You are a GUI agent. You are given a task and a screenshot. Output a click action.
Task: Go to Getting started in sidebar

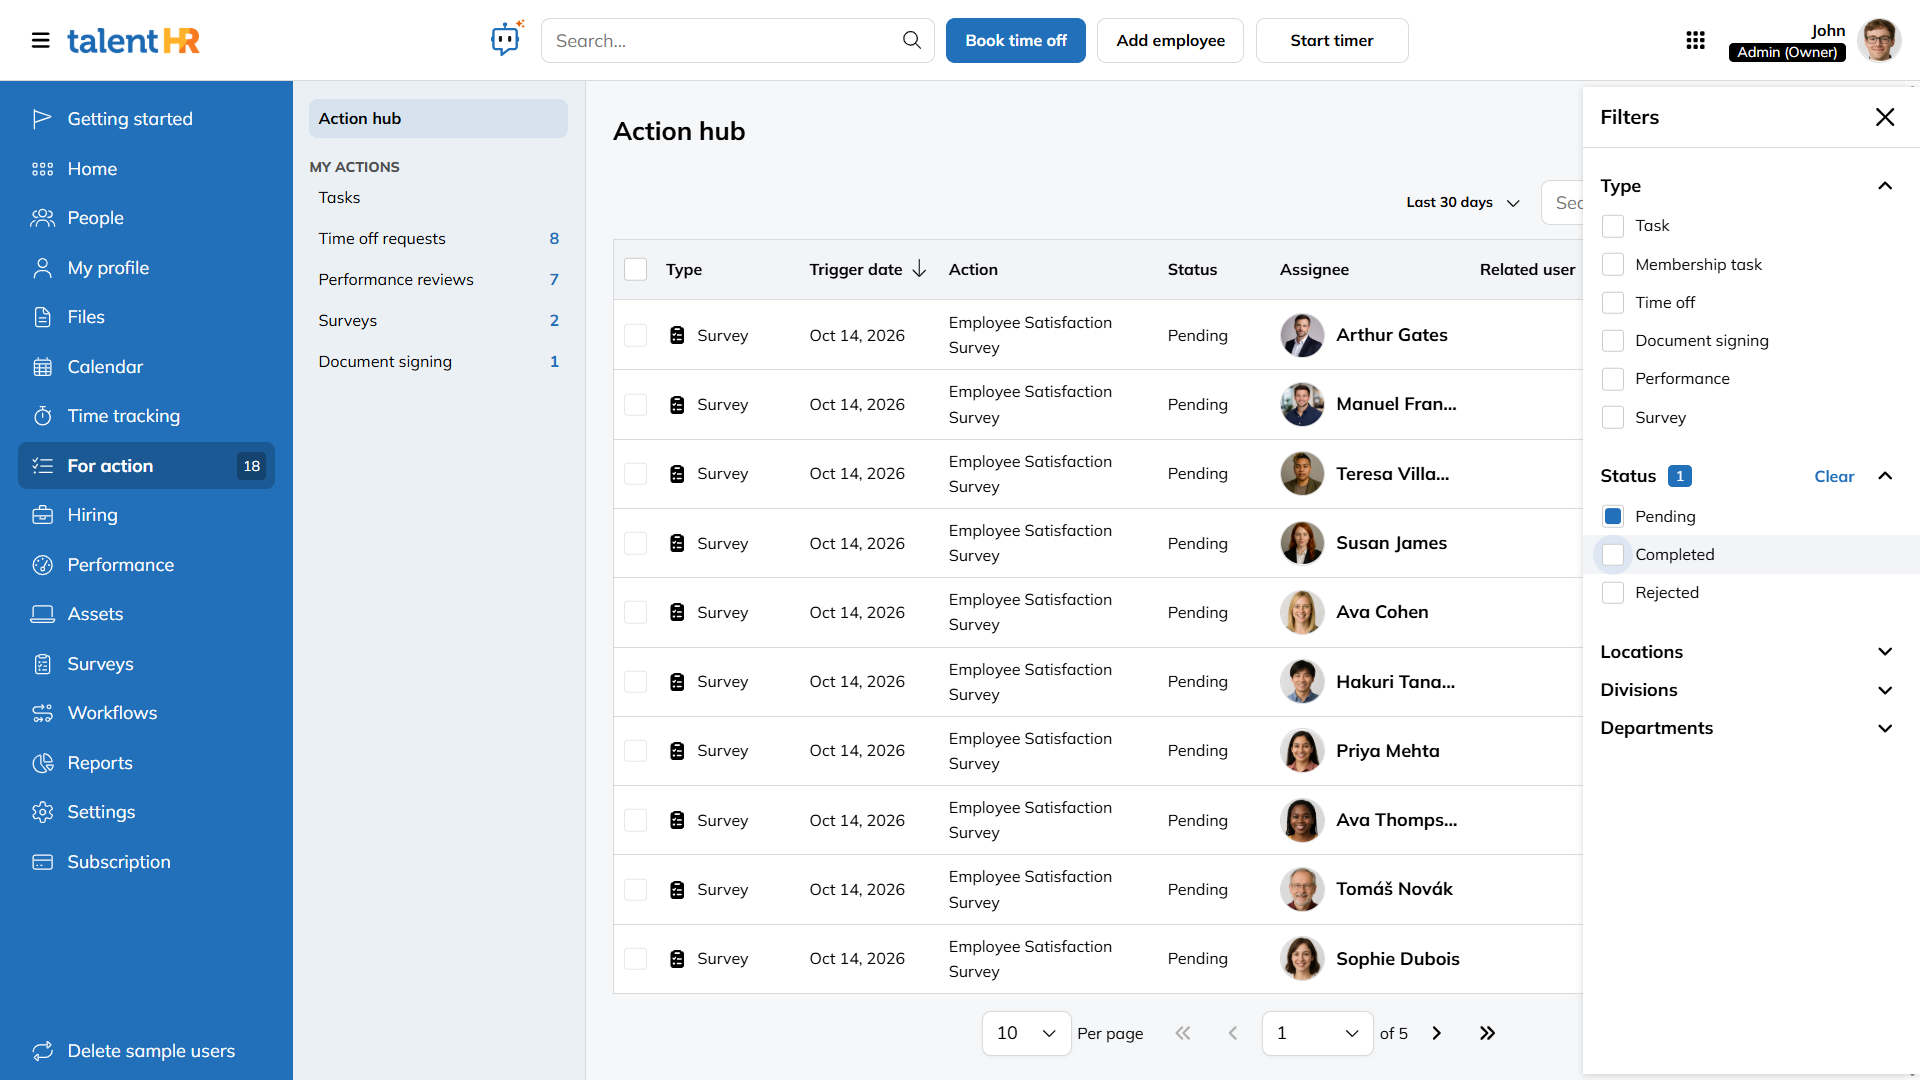[x=146, y=119]
